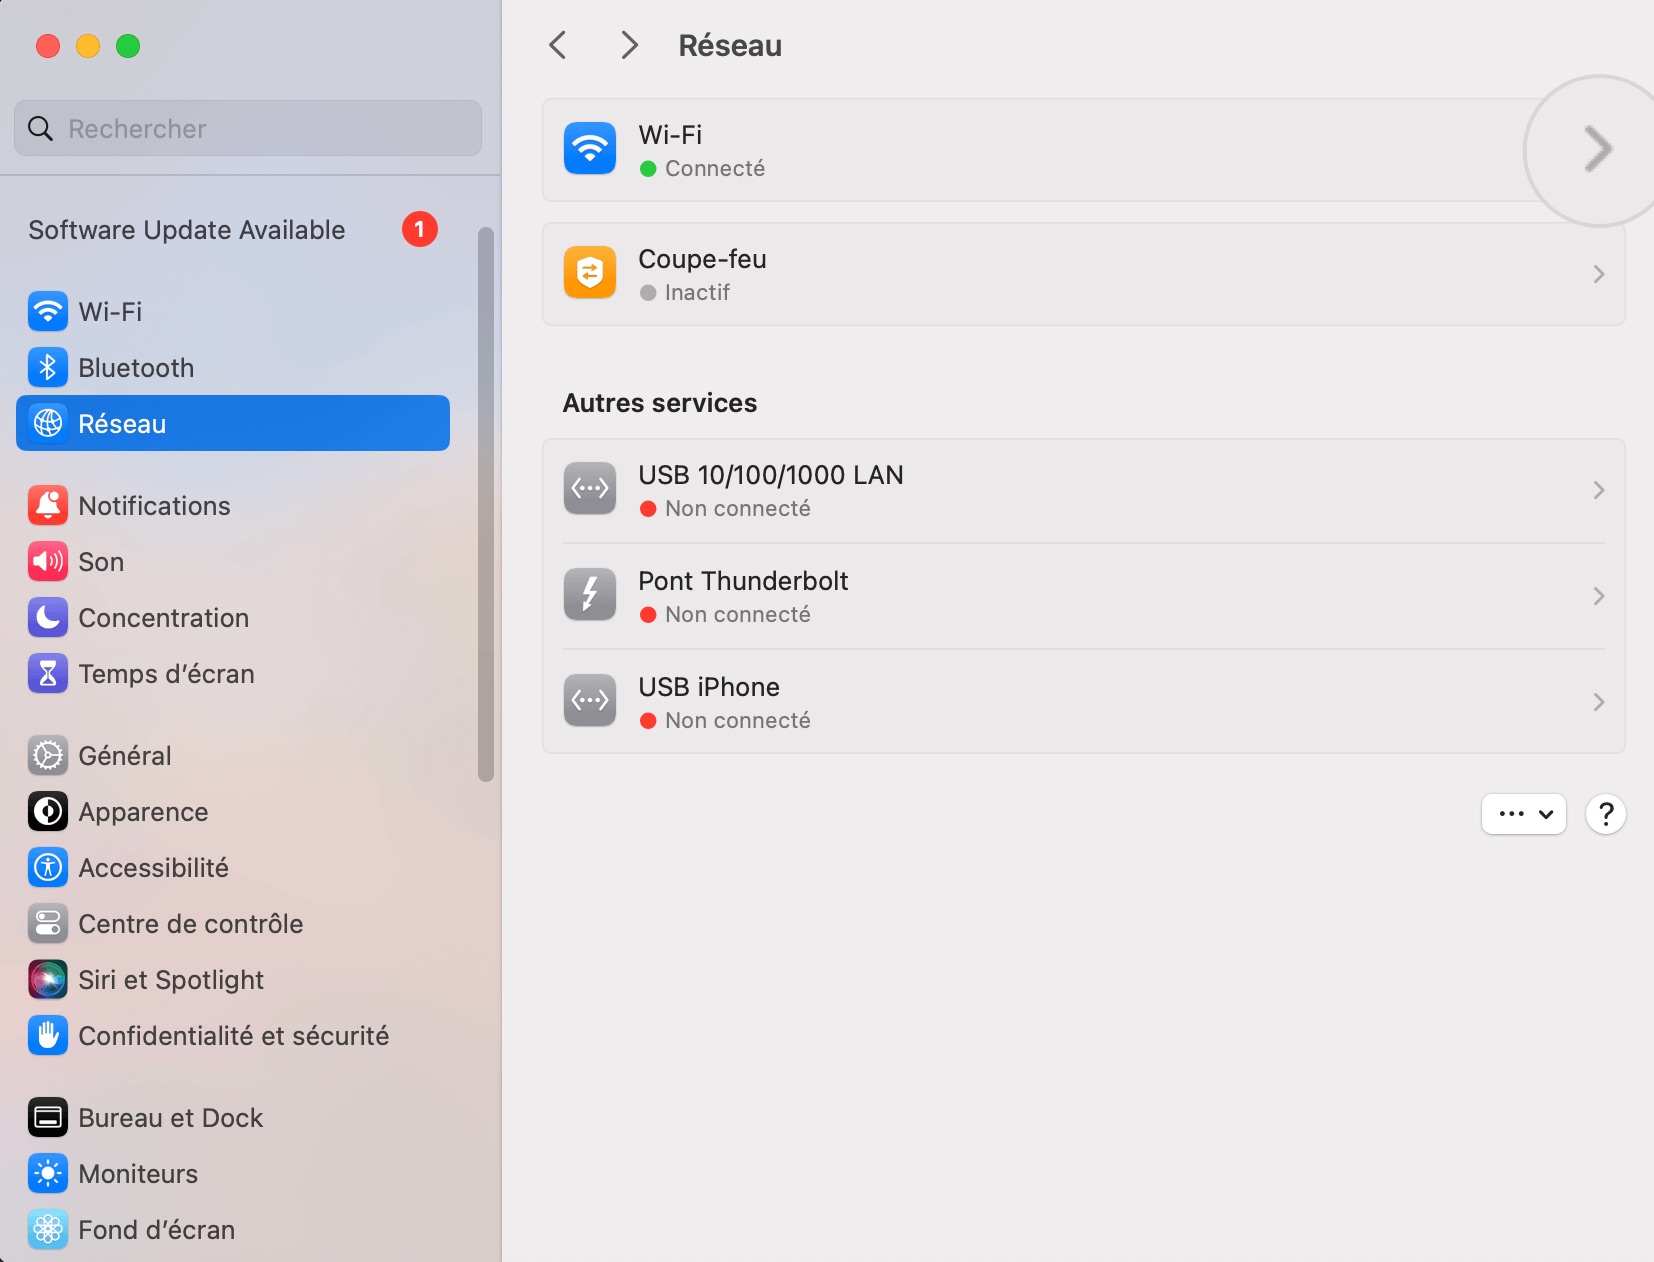The image size is (1654, 1262).
Task: Click the blue Wi-Fi icon in the main pane
Action: tap(590, 149)
